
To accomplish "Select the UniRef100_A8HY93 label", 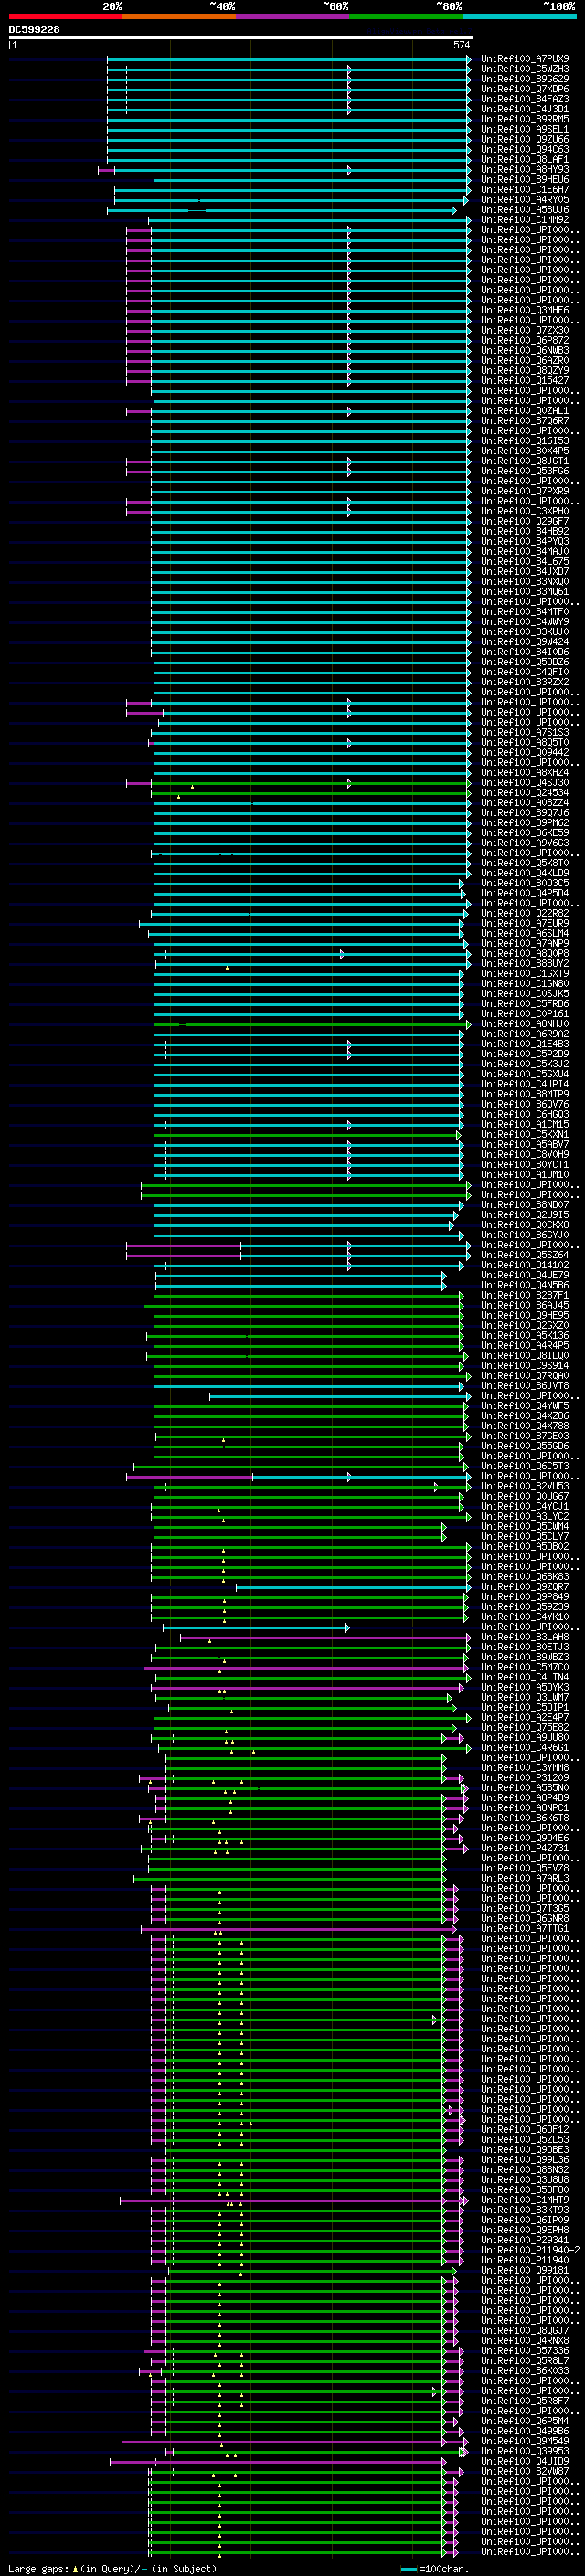I will coord(525,169).
